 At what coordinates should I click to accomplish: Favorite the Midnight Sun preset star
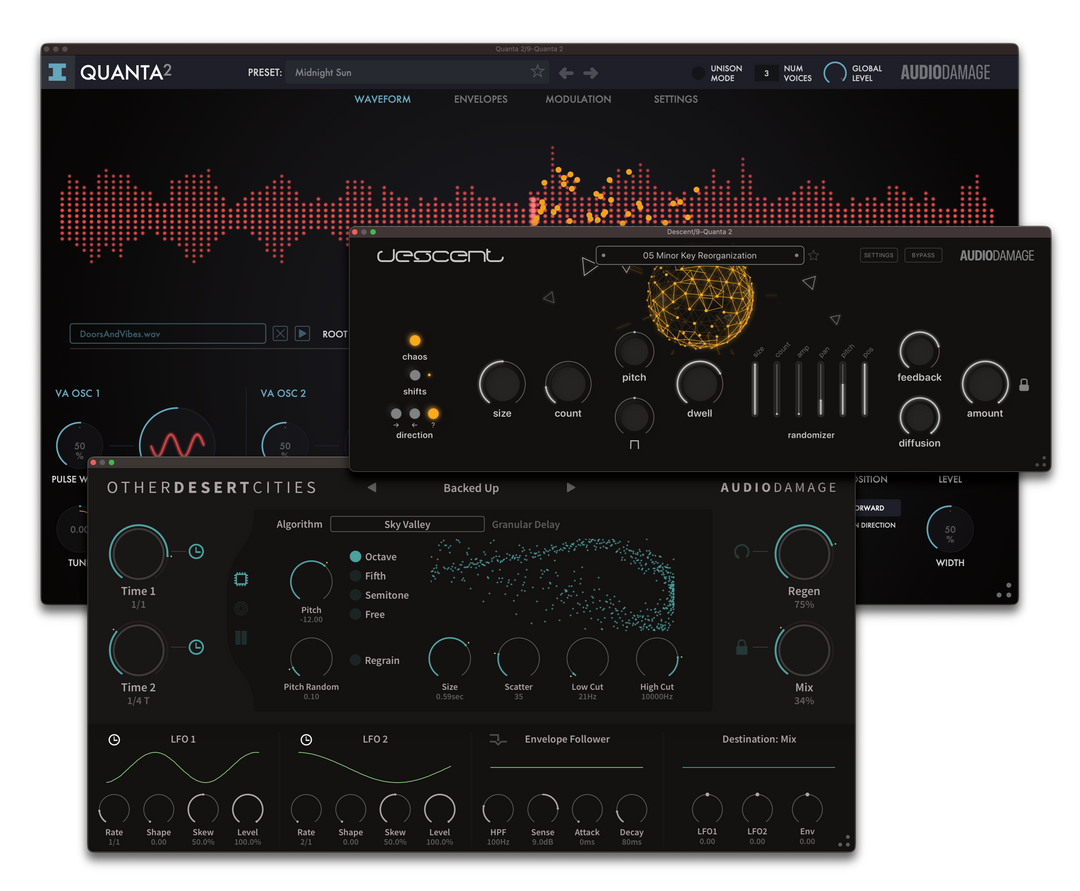537,71
